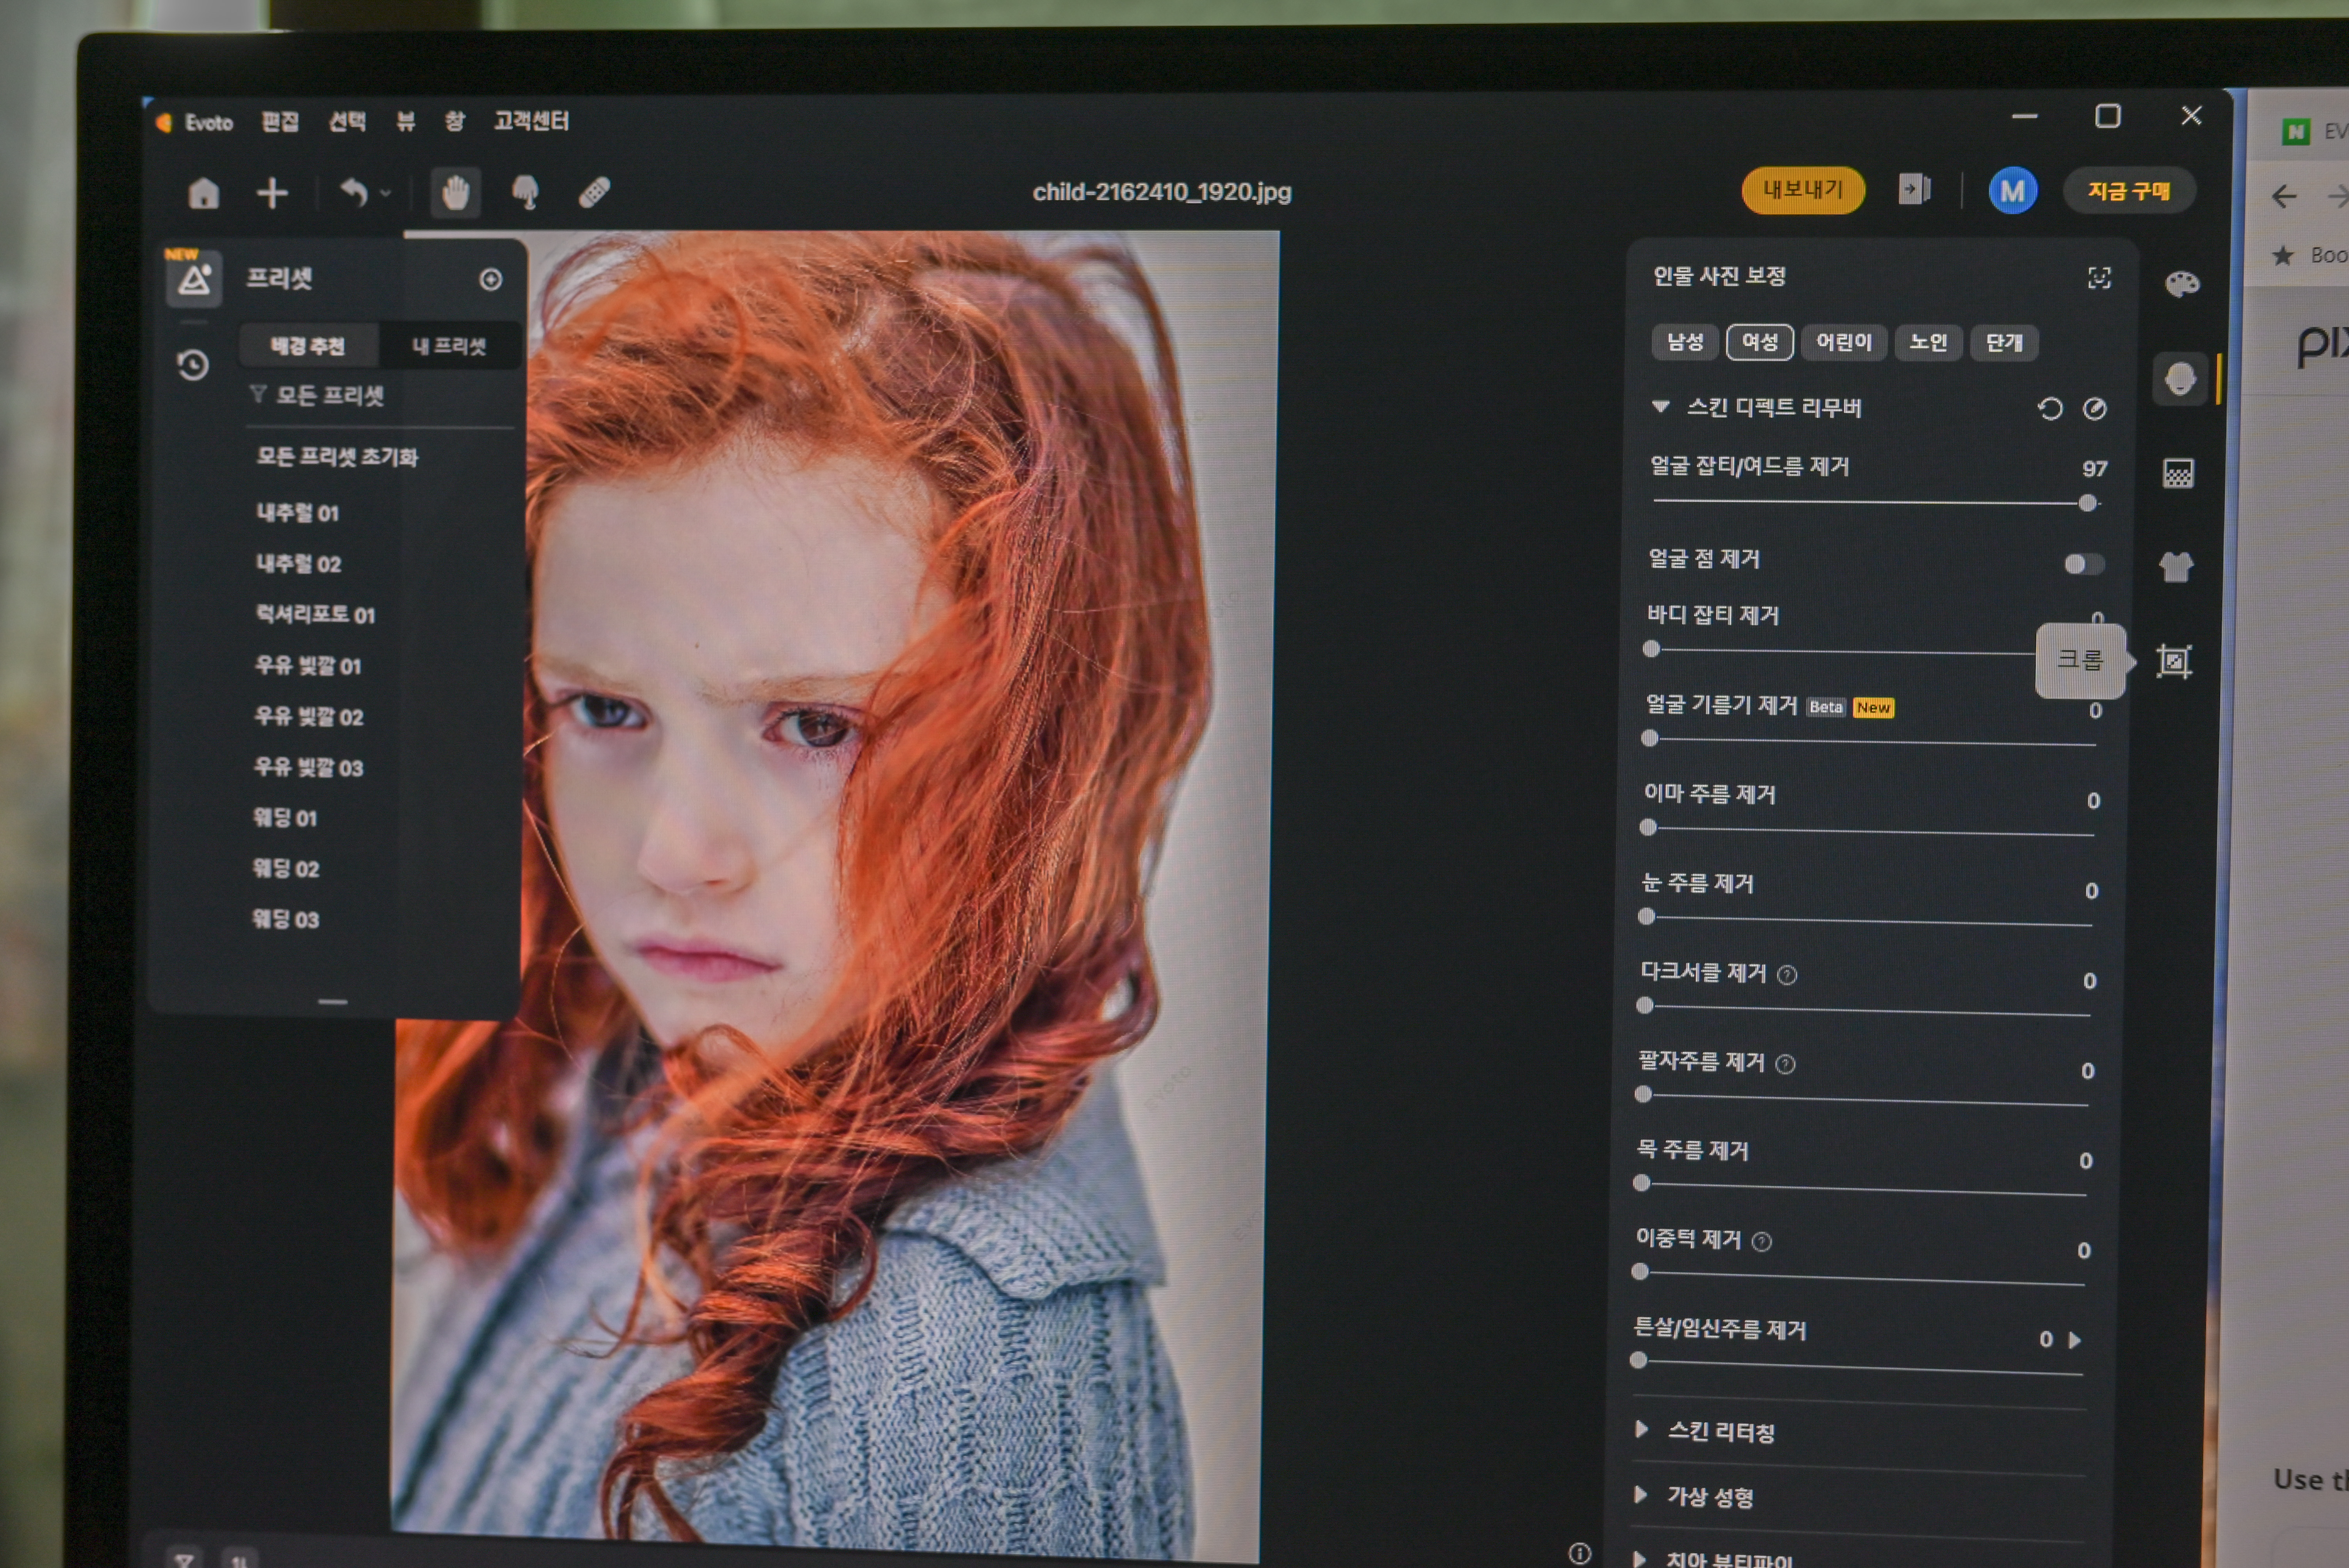Open the 뷰 menu
This screenshot has width=2349, height=1568.
coord(405,122)
